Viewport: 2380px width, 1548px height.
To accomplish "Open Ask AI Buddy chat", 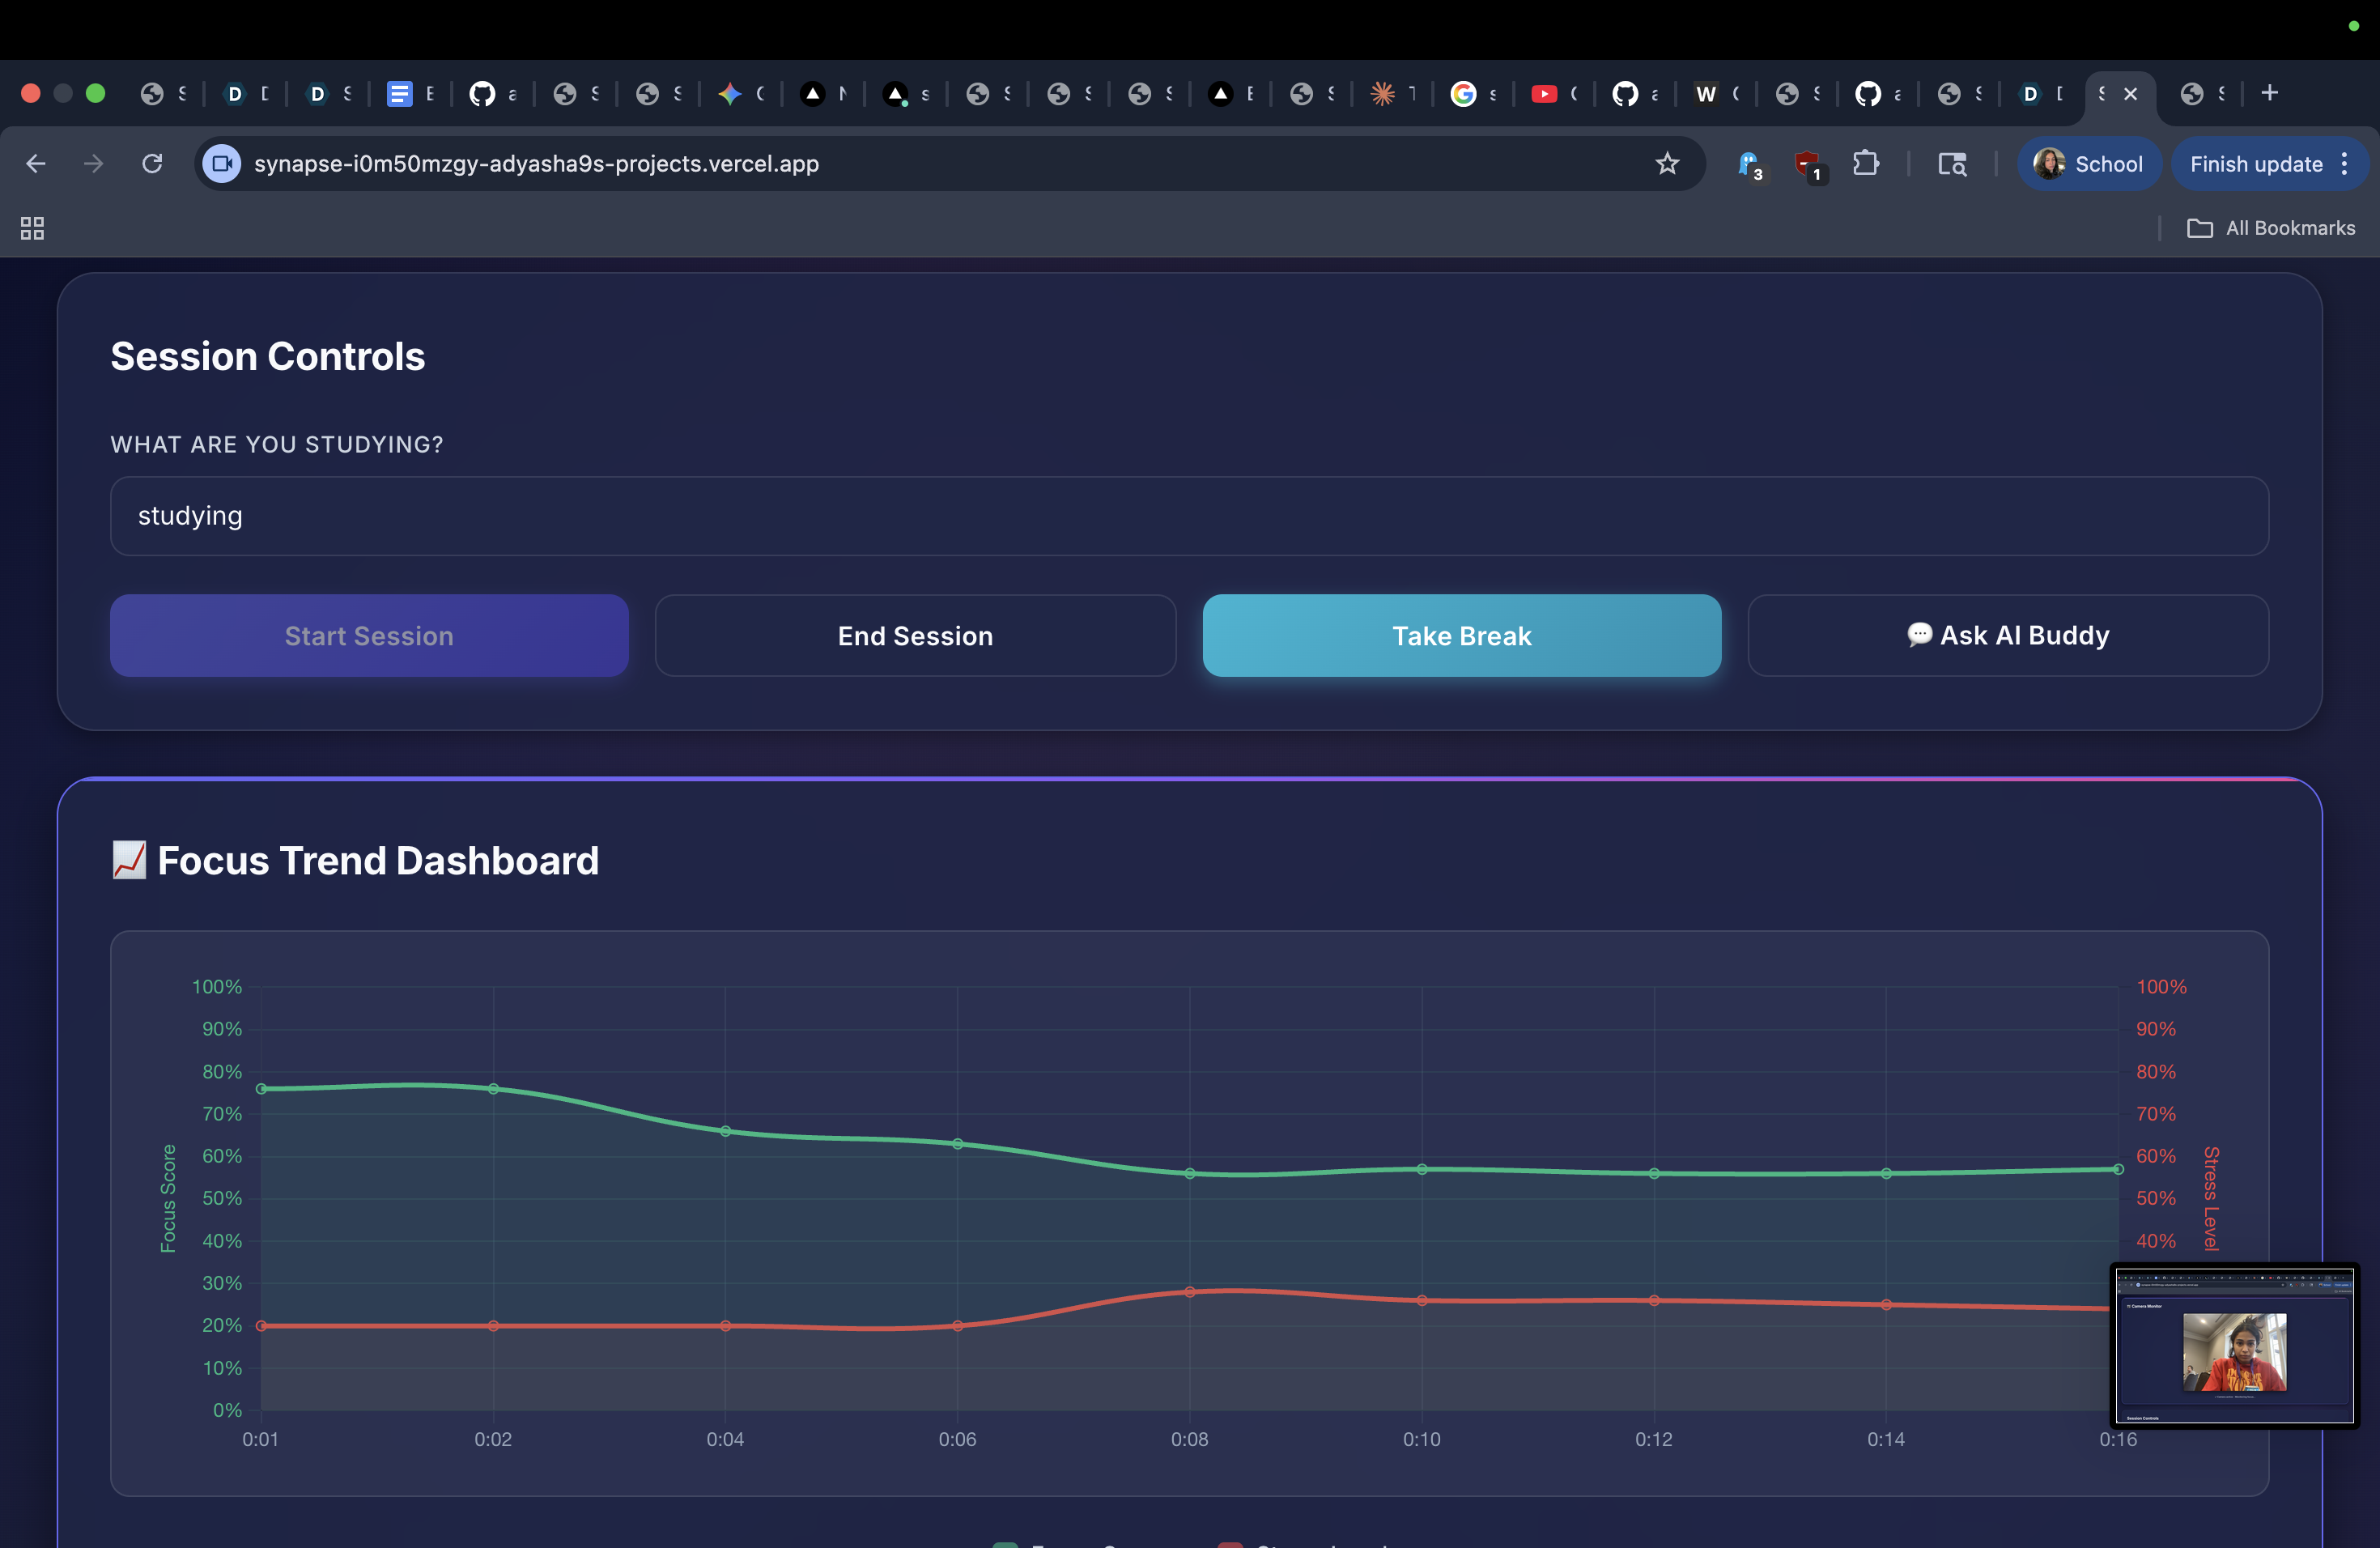I will click(2007, 635).
